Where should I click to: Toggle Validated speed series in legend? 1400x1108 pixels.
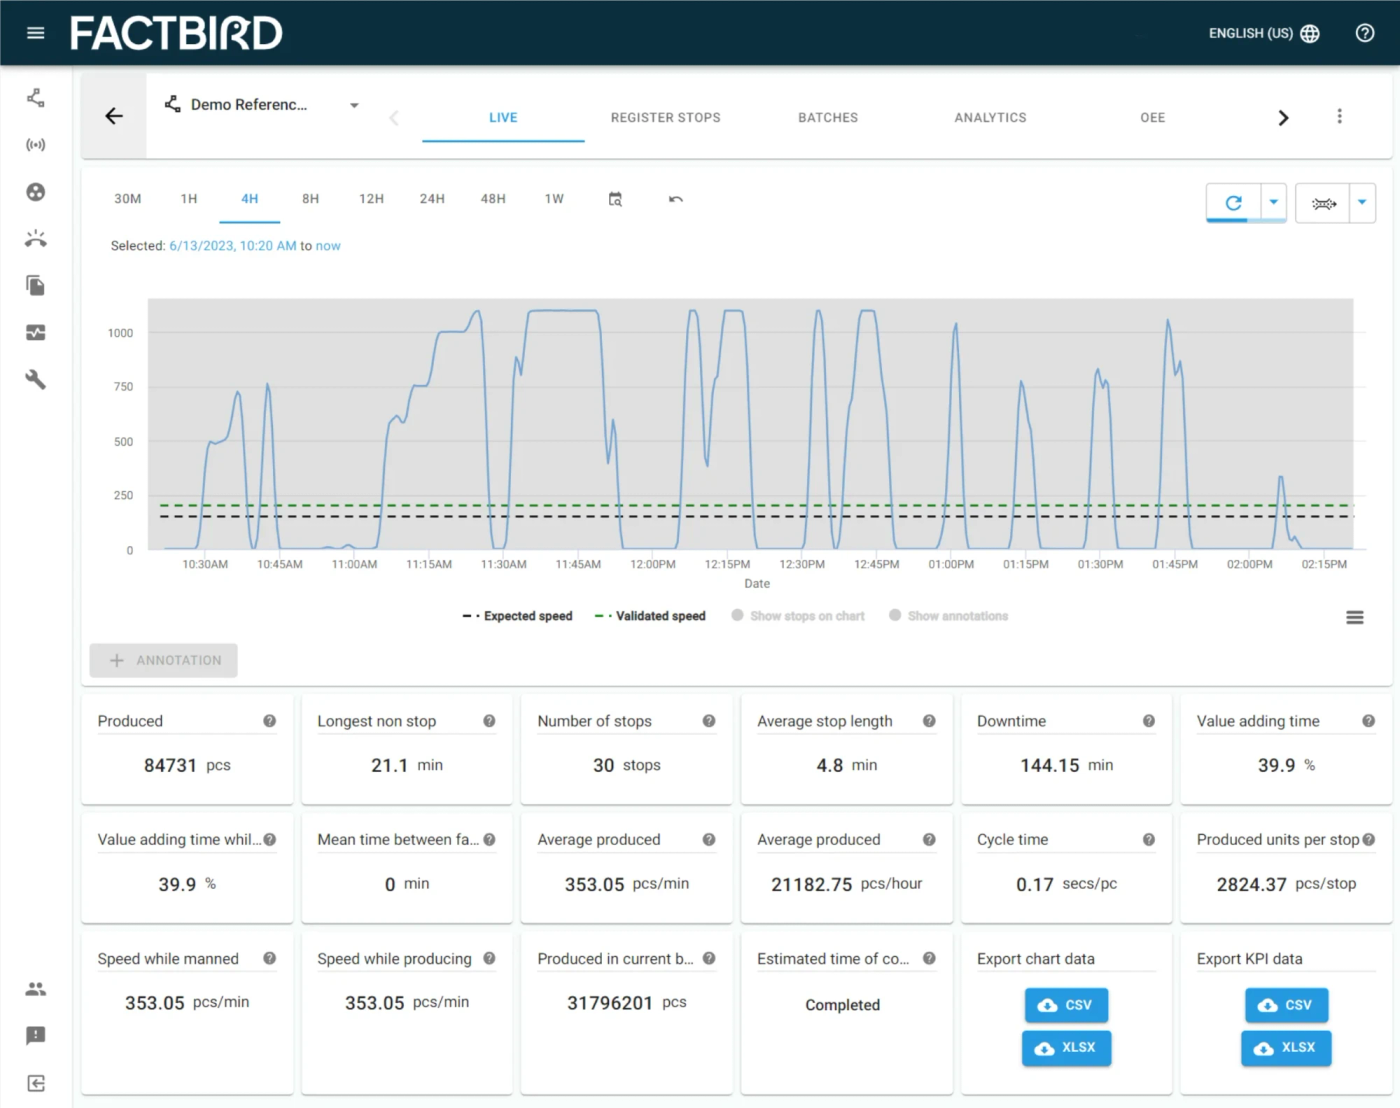650,616
